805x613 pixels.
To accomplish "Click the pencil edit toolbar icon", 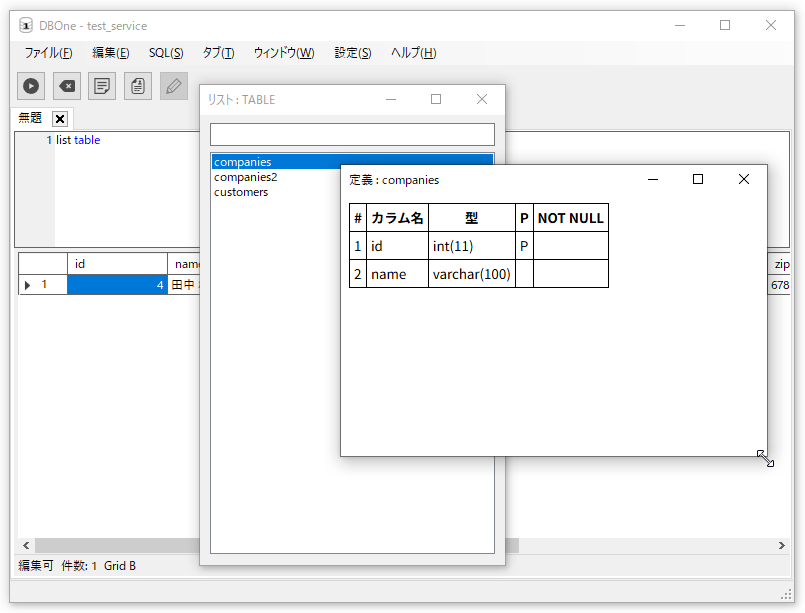I will (174, 86).
